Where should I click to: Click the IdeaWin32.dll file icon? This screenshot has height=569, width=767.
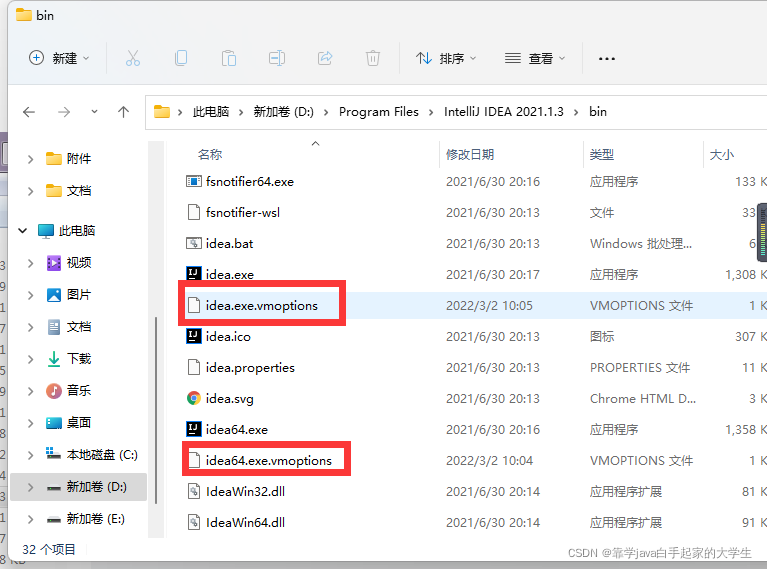coord(194,491)
